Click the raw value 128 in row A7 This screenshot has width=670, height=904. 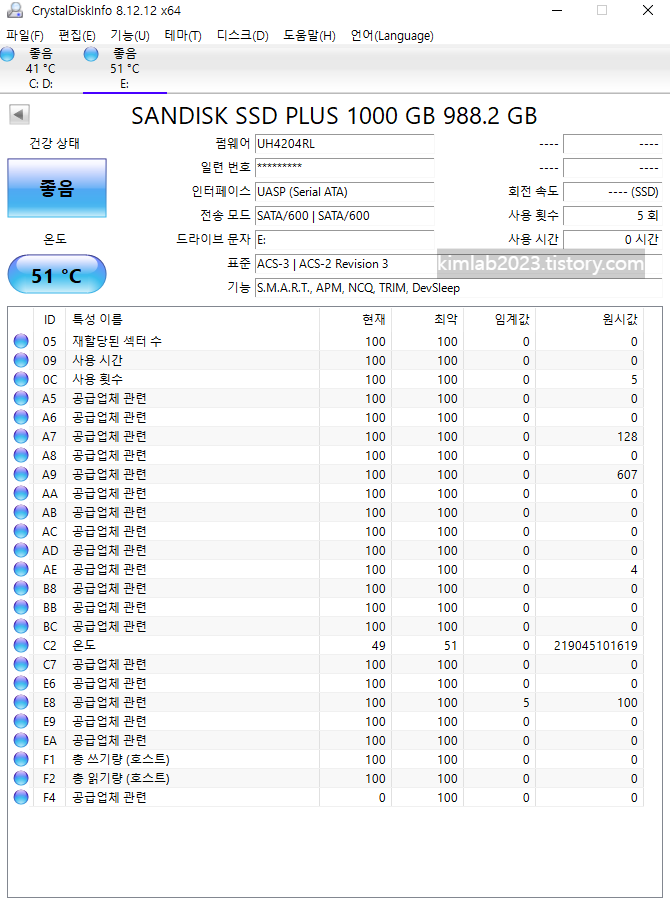tap(627, 436)
